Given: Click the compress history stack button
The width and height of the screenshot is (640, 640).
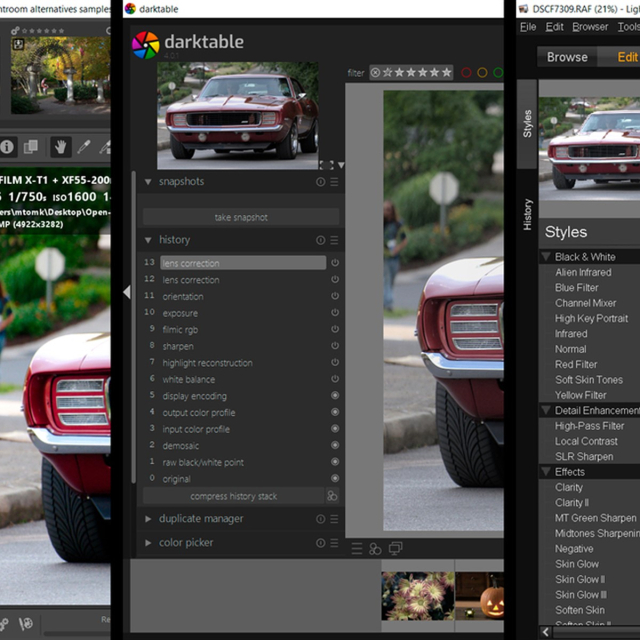Looking at the screenshot, I should pos(234,496).
